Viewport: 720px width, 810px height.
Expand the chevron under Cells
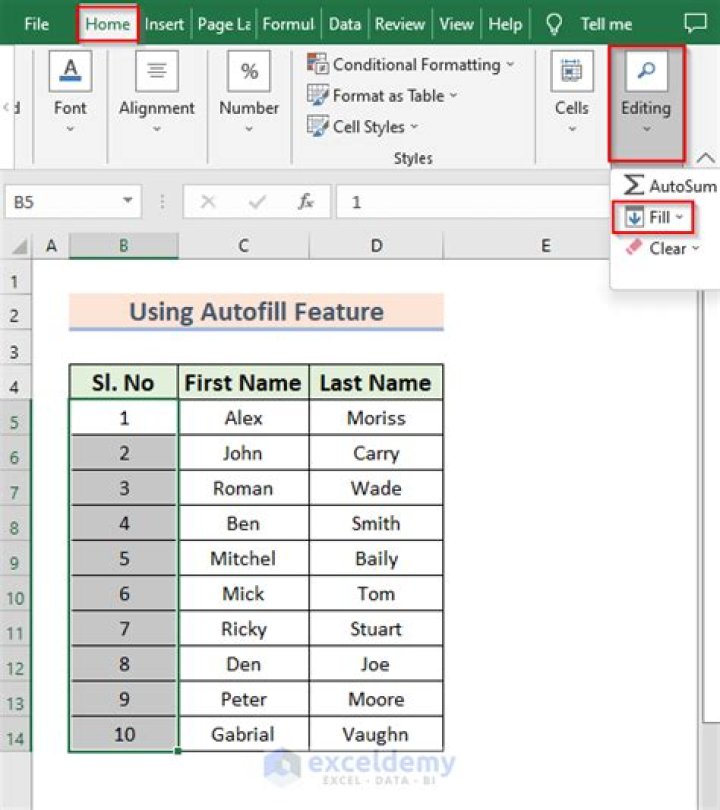[572, 129]
